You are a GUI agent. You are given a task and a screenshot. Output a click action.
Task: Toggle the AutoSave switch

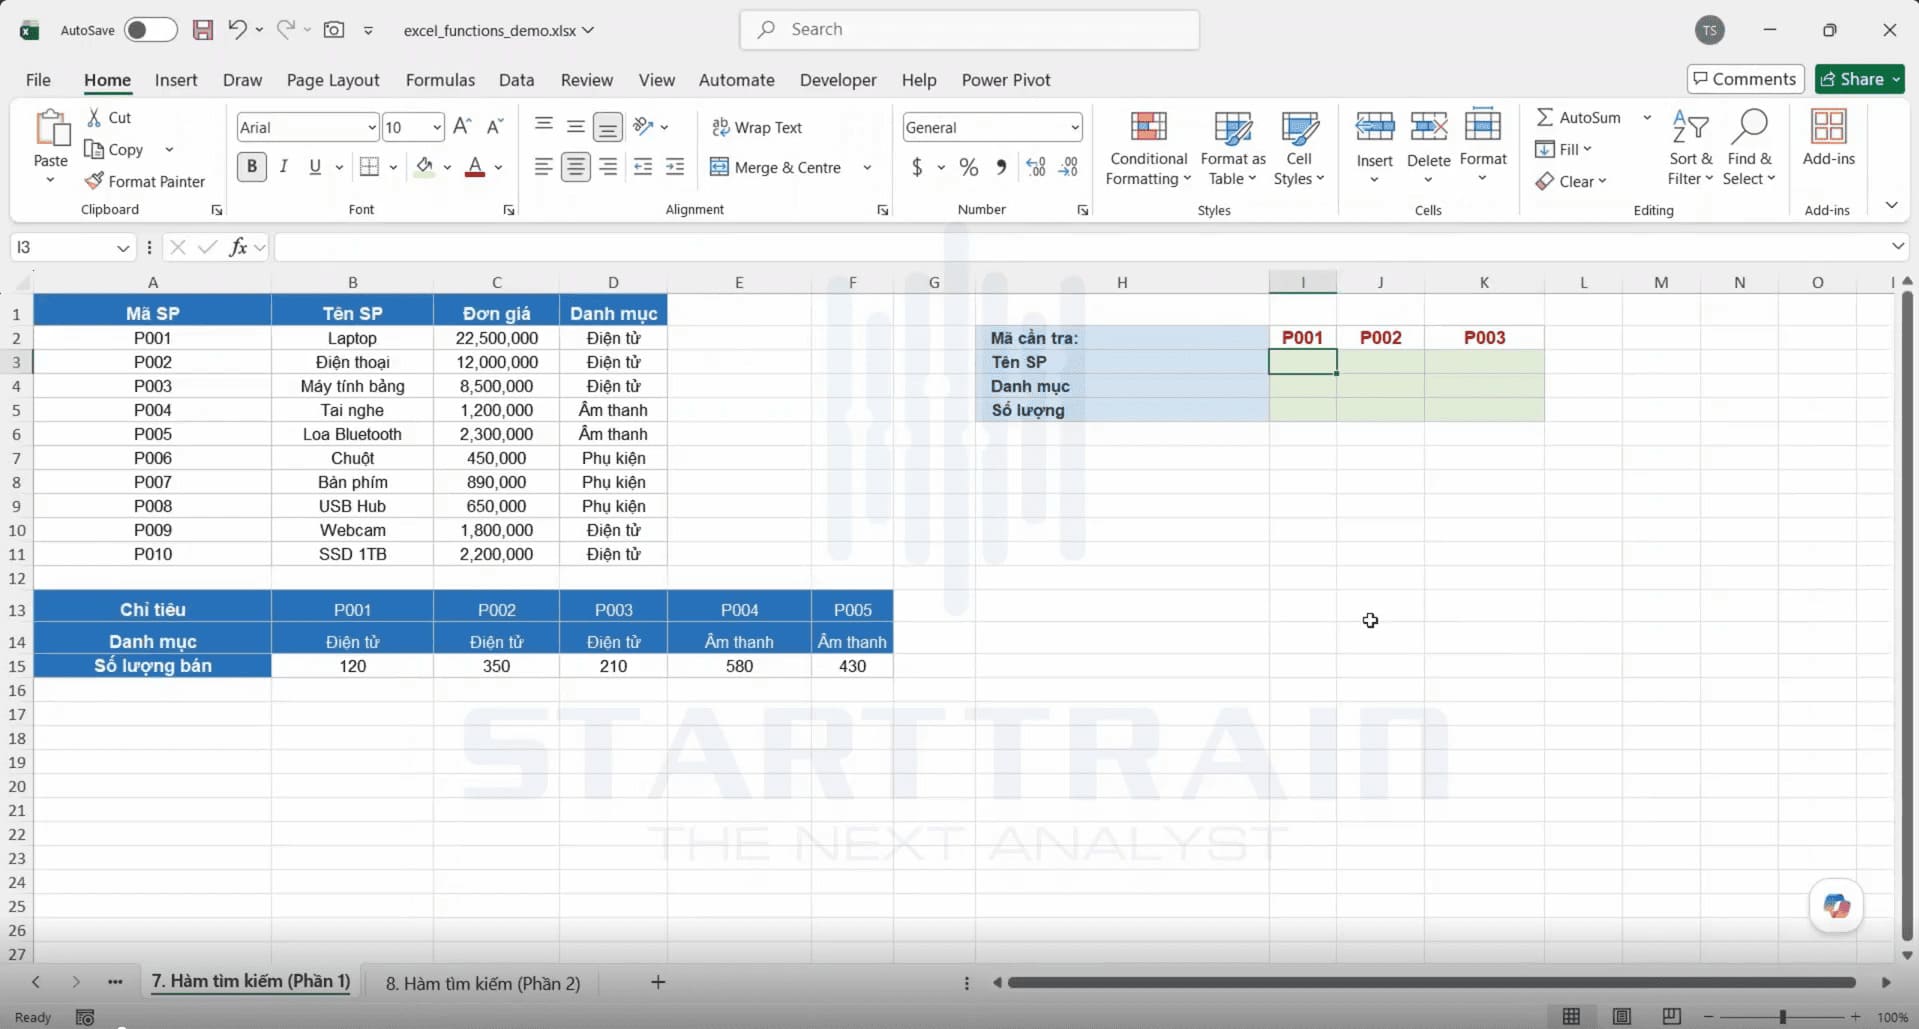[150, 30]
